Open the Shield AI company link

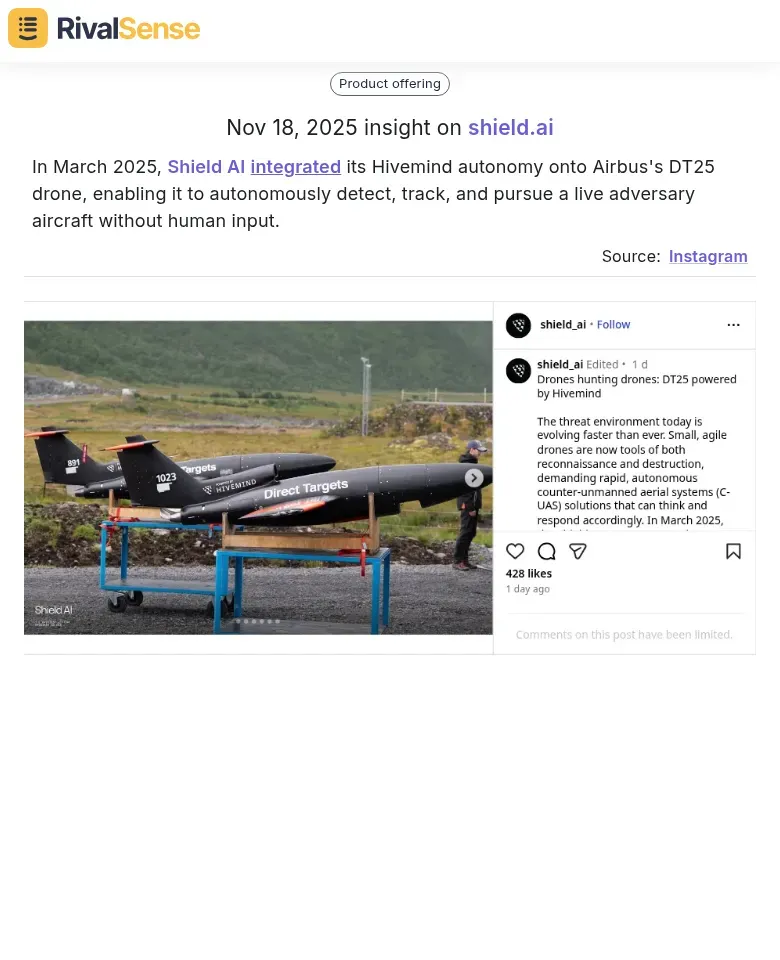point(206,167)
